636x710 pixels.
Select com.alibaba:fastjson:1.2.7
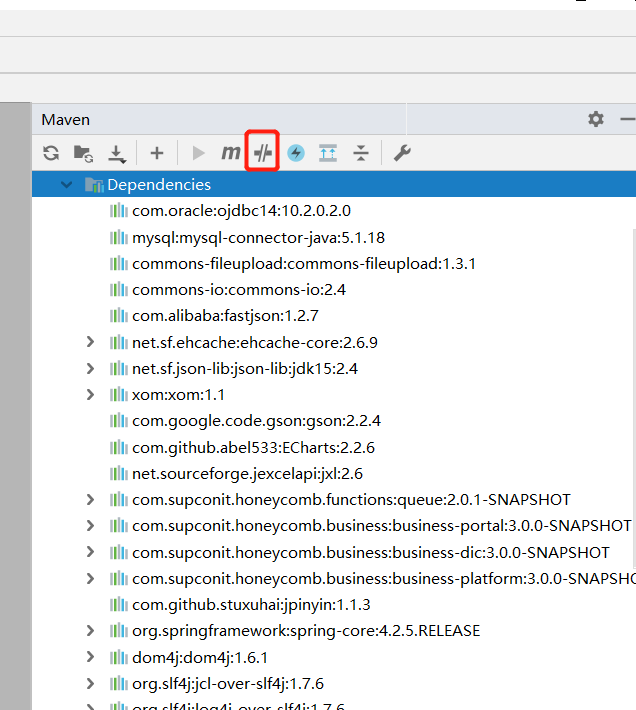(225, 316)
